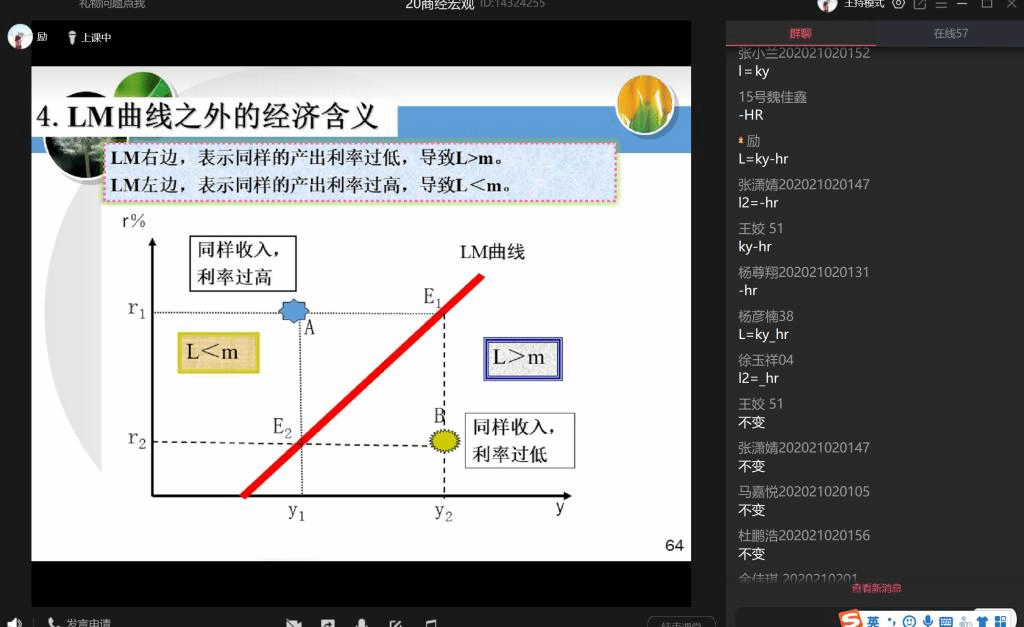Image resolution: width=1024 pixels, height=627 pixels.
Task: Click the slide page number 64
Action: (674, 545)
